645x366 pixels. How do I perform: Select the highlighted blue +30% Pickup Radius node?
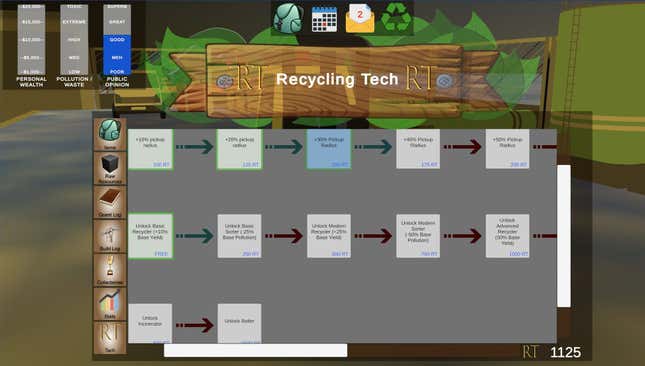point(329,149)
